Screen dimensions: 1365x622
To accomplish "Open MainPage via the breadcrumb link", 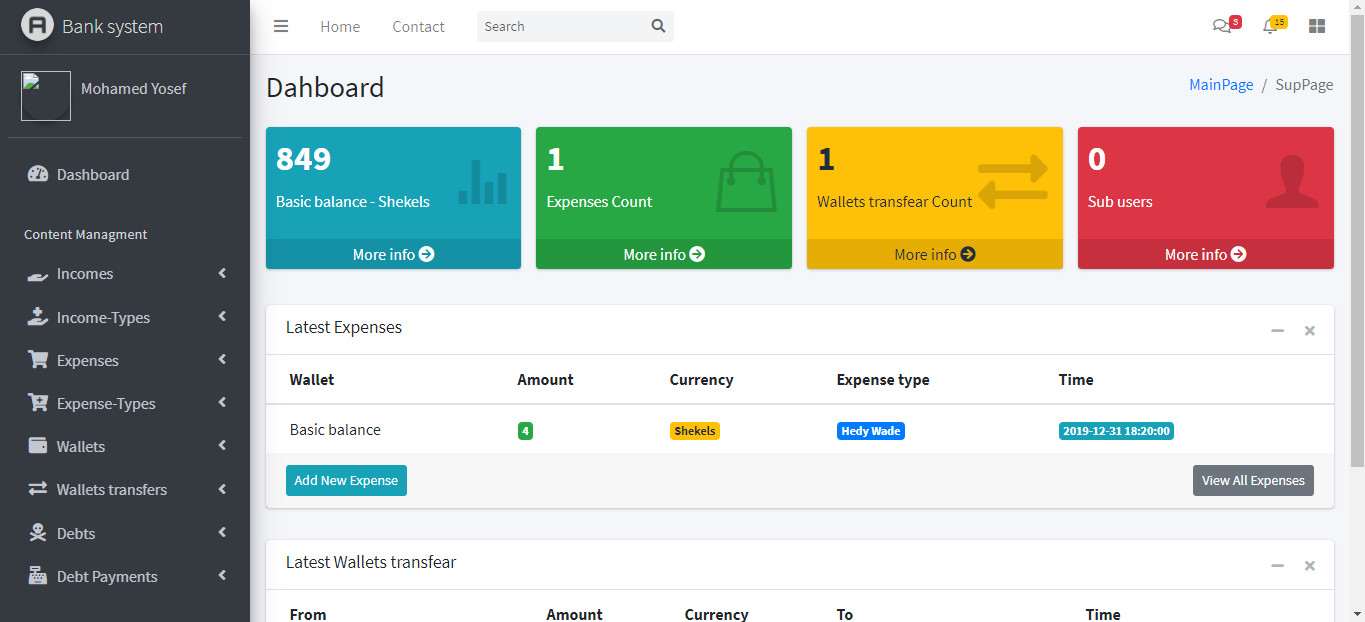I will click(x=1220, y=84).
